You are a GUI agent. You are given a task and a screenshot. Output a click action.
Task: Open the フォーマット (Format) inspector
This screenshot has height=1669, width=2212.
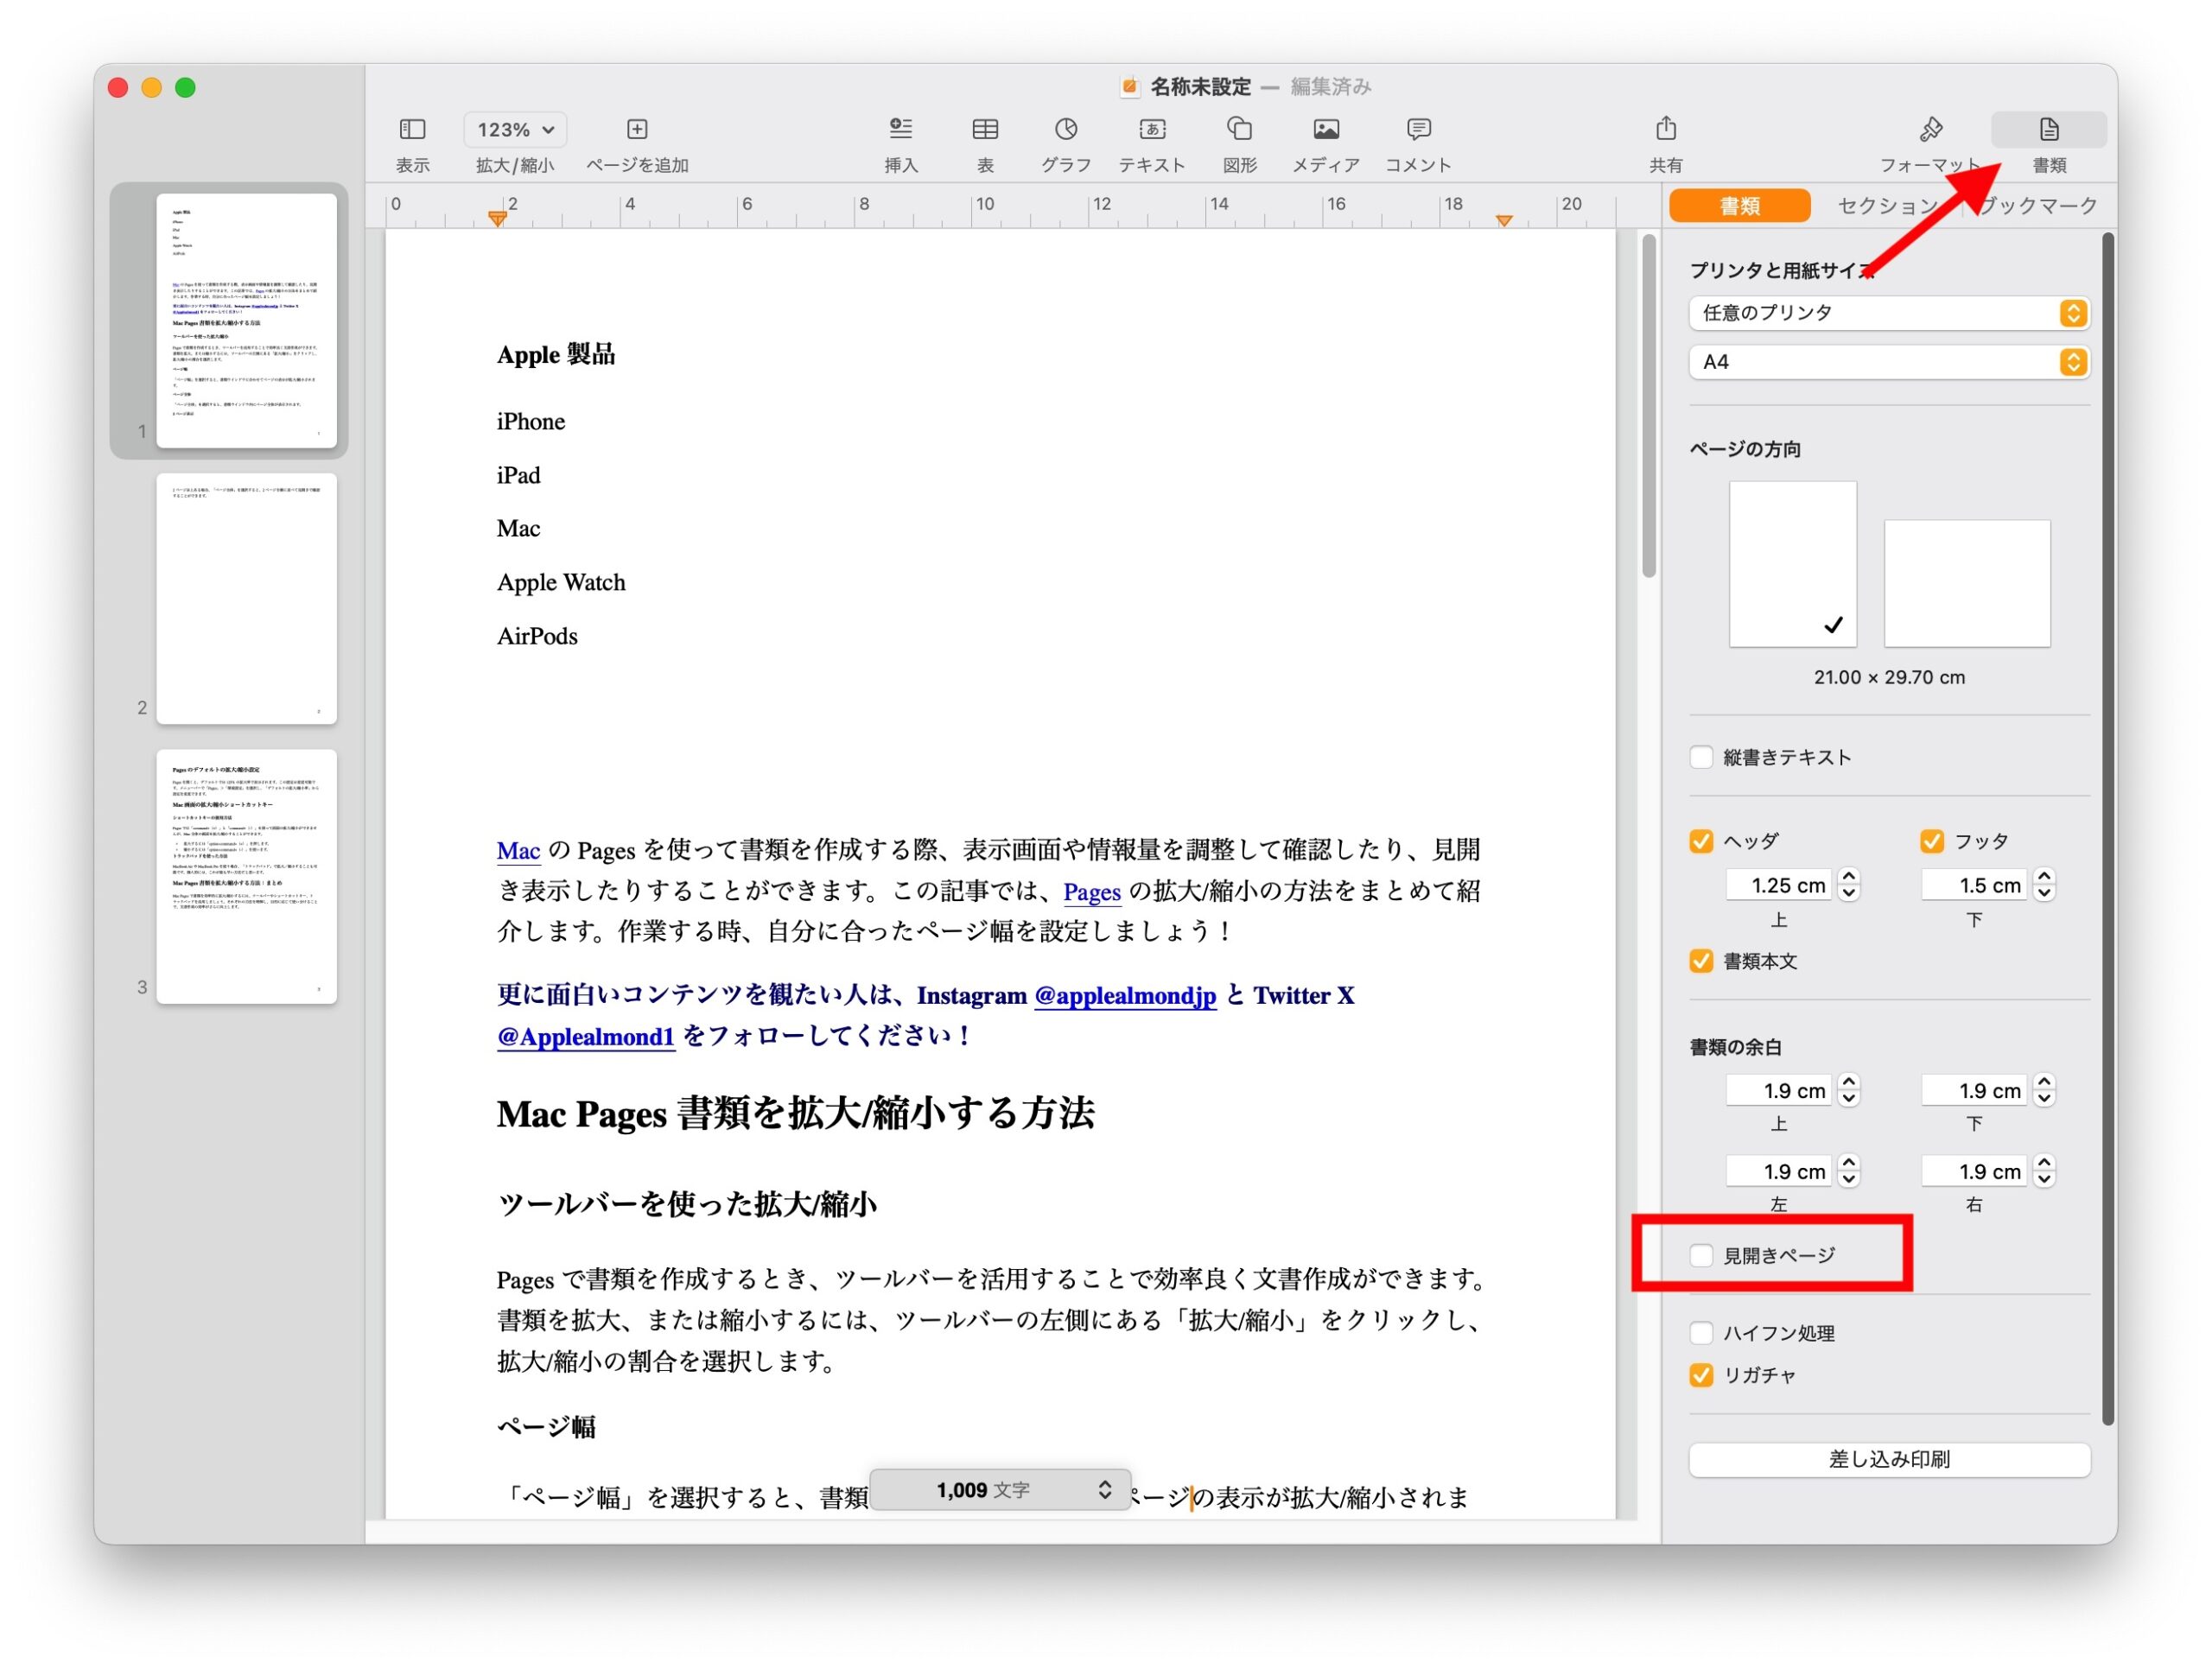coord(1930,129)
